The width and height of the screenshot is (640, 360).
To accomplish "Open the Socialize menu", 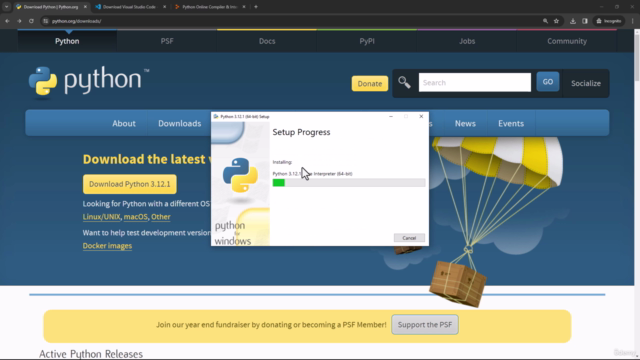I will (586, 83).
